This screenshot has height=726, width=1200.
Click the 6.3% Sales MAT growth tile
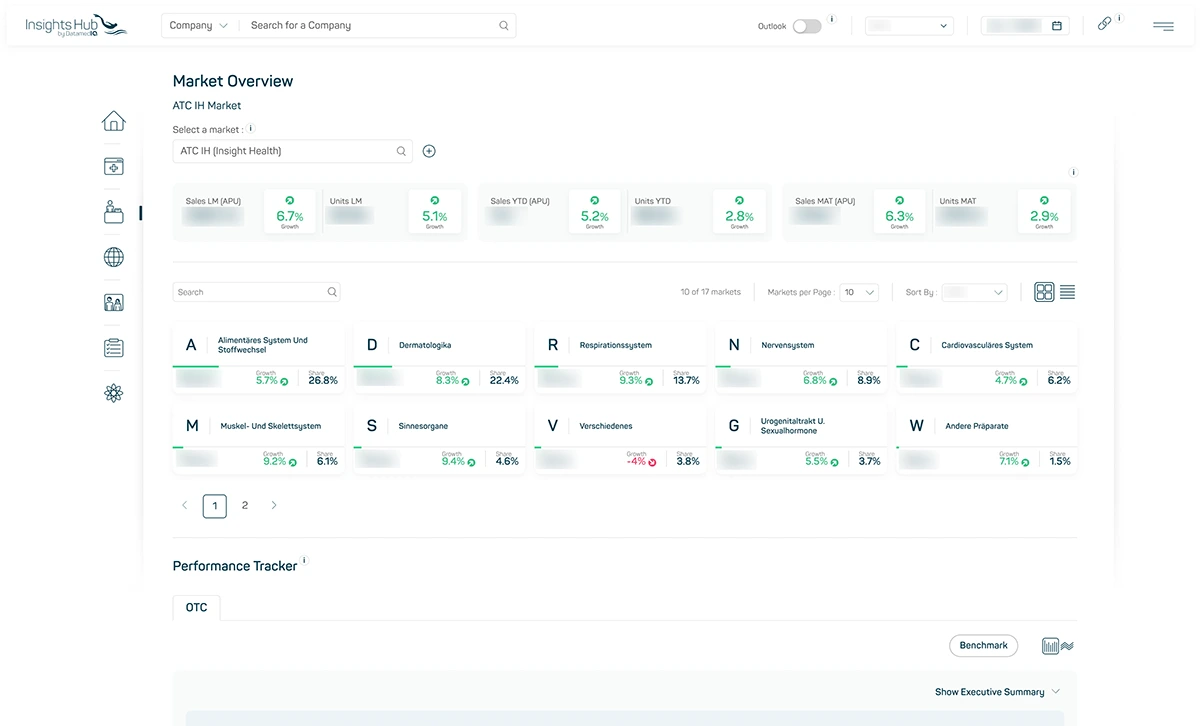click(900, 212)
